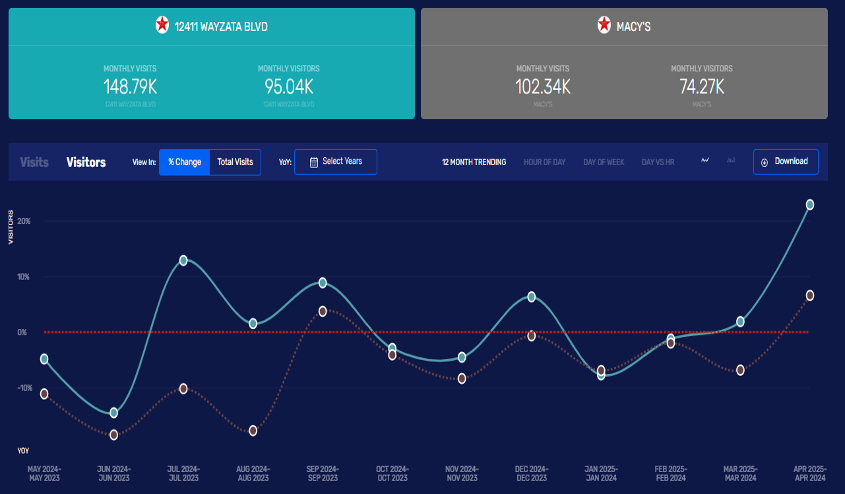Select the Day vs HR tab

click(657, 162)
